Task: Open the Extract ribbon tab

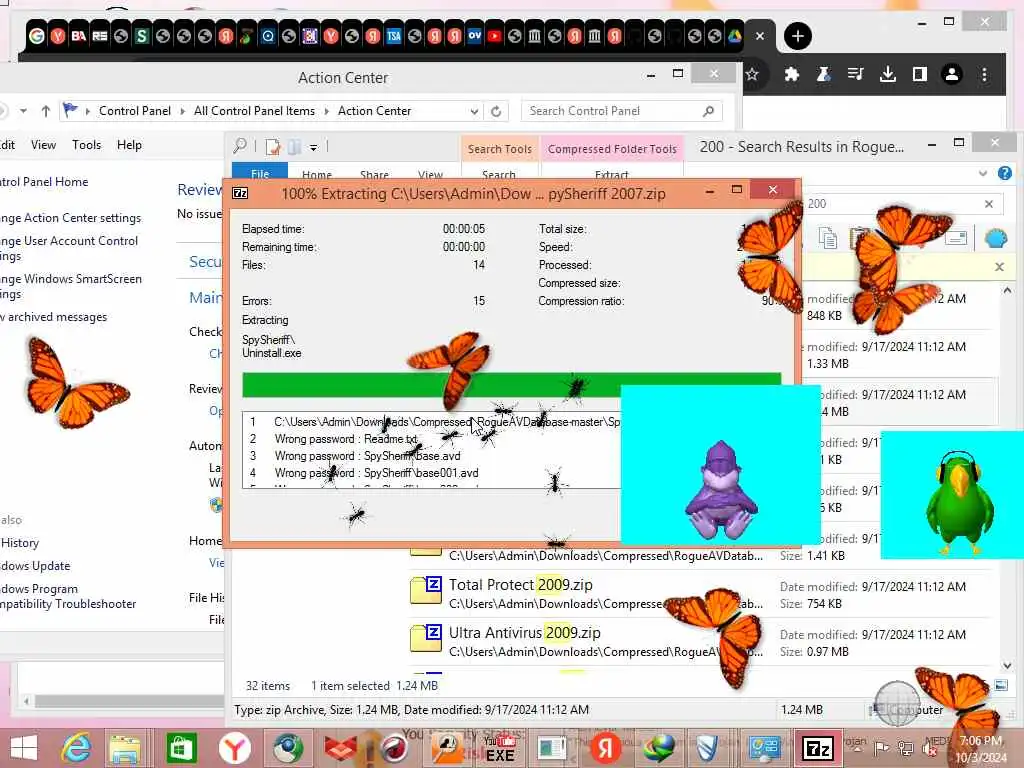Action: [612, 173]
